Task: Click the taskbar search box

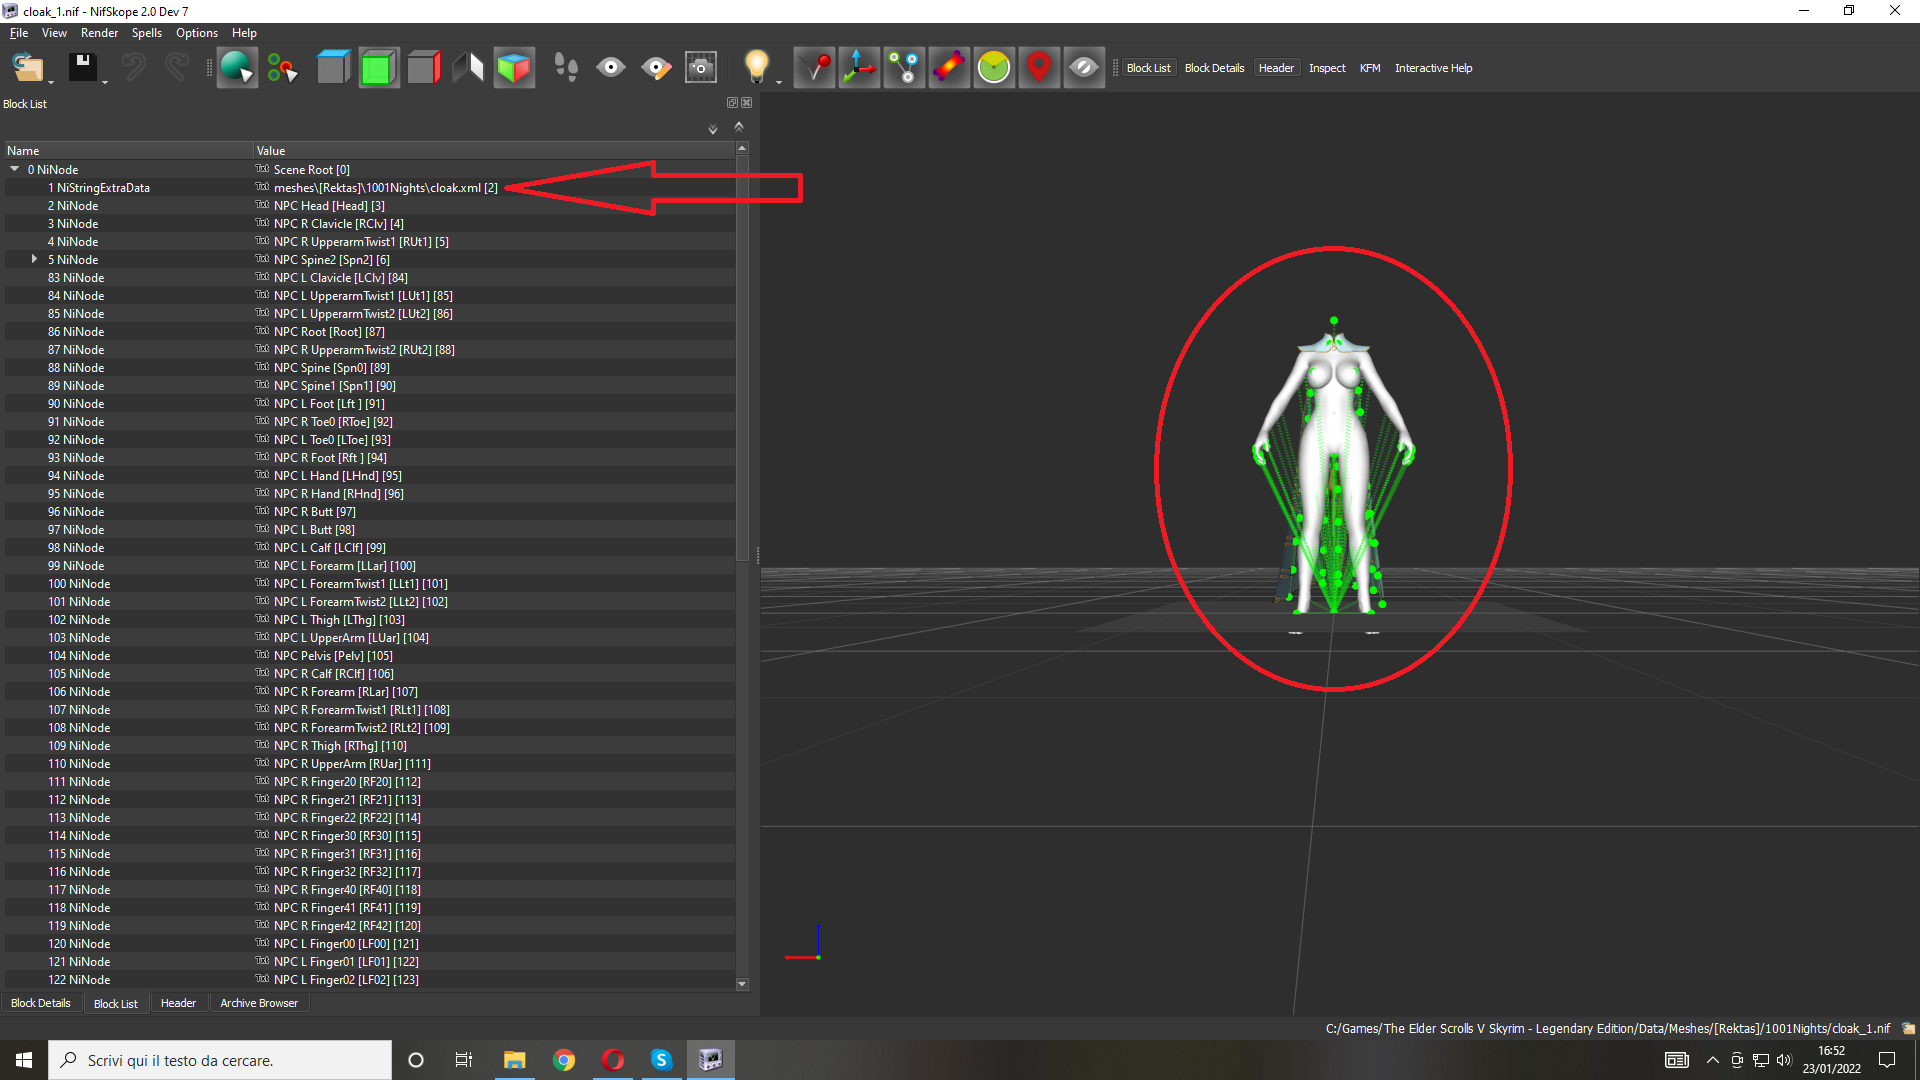Action: 220,1060
